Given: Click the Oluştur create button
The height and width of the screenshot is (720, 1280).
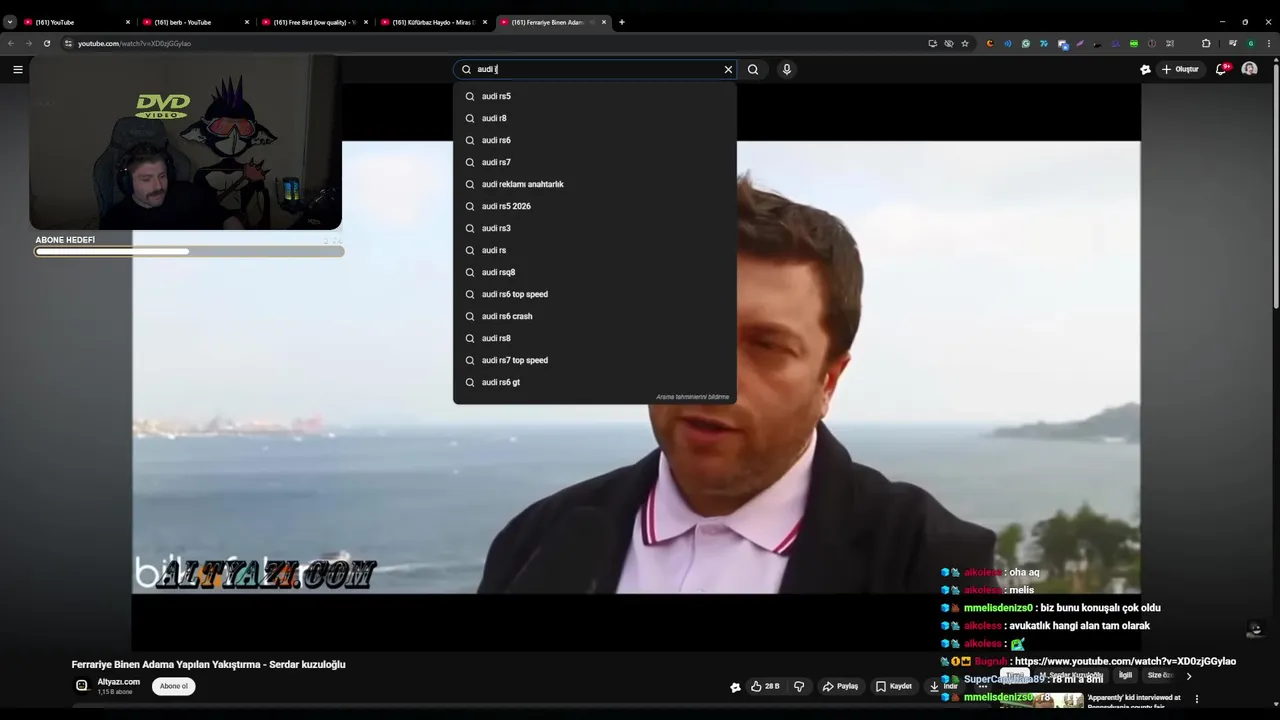Looking at the screenshot, I should point(1181,69).
